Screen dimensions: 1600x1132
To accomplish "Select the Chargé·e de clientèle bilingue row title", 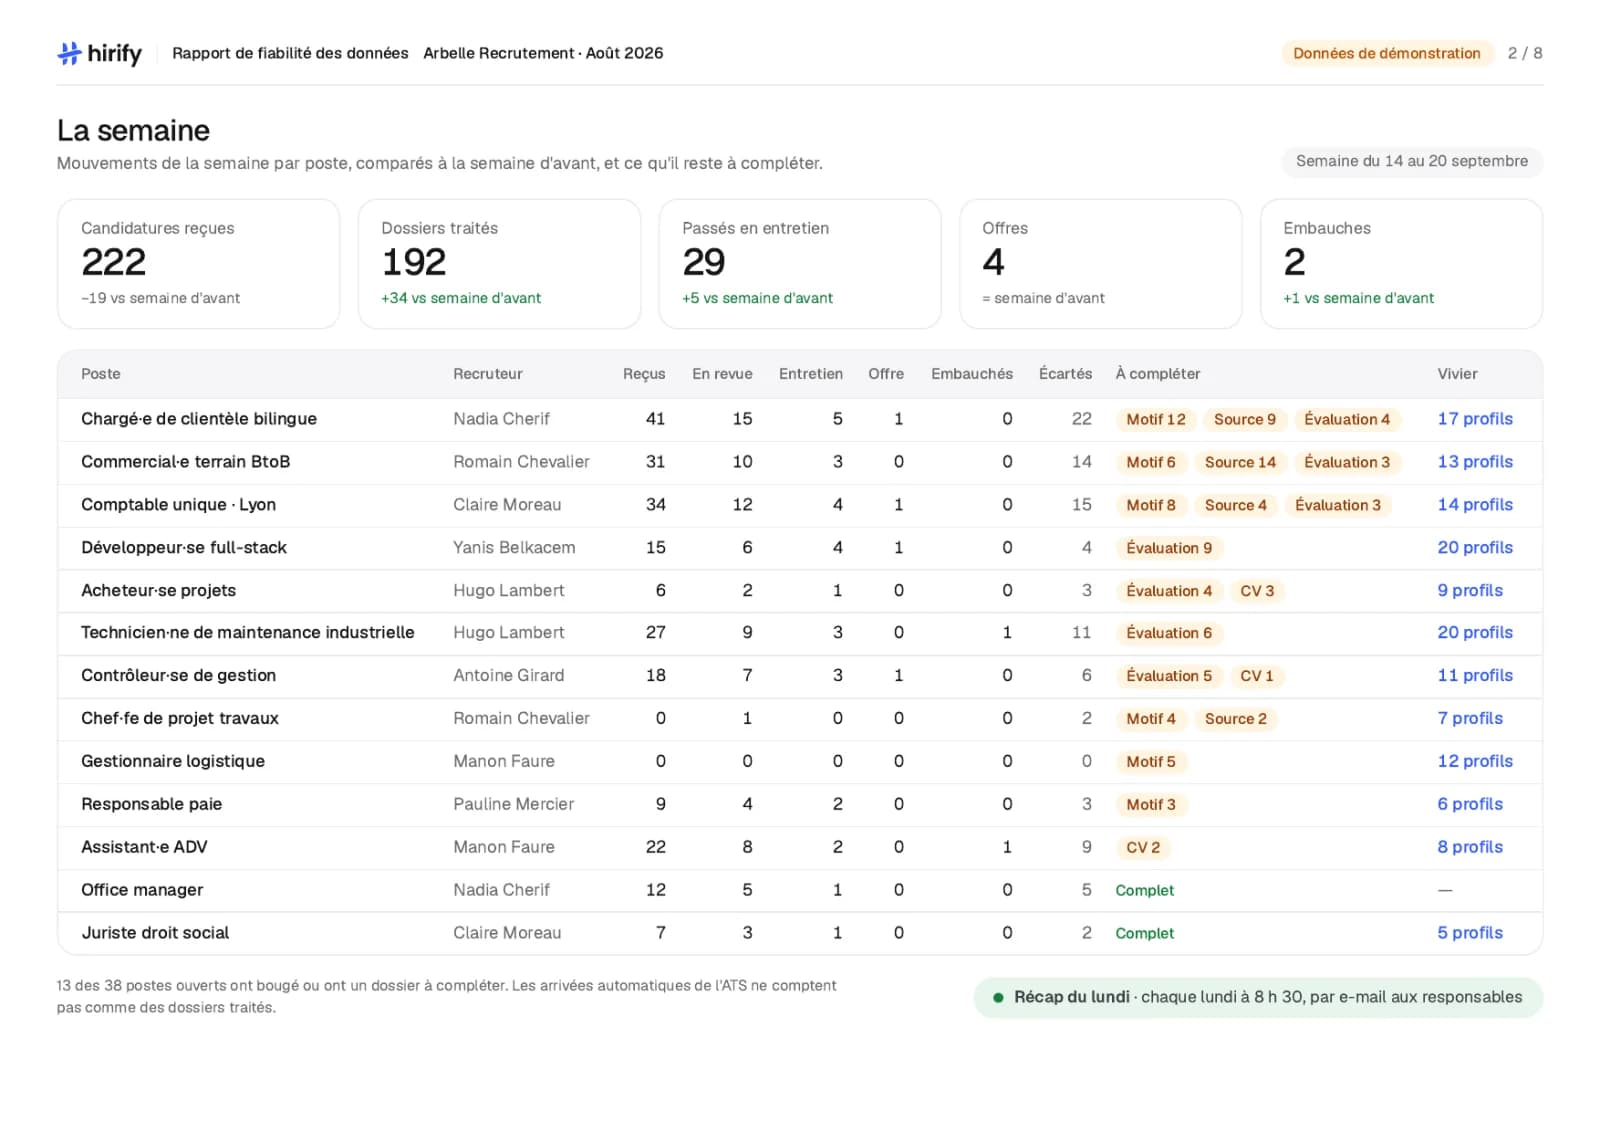I will point(199,419).
